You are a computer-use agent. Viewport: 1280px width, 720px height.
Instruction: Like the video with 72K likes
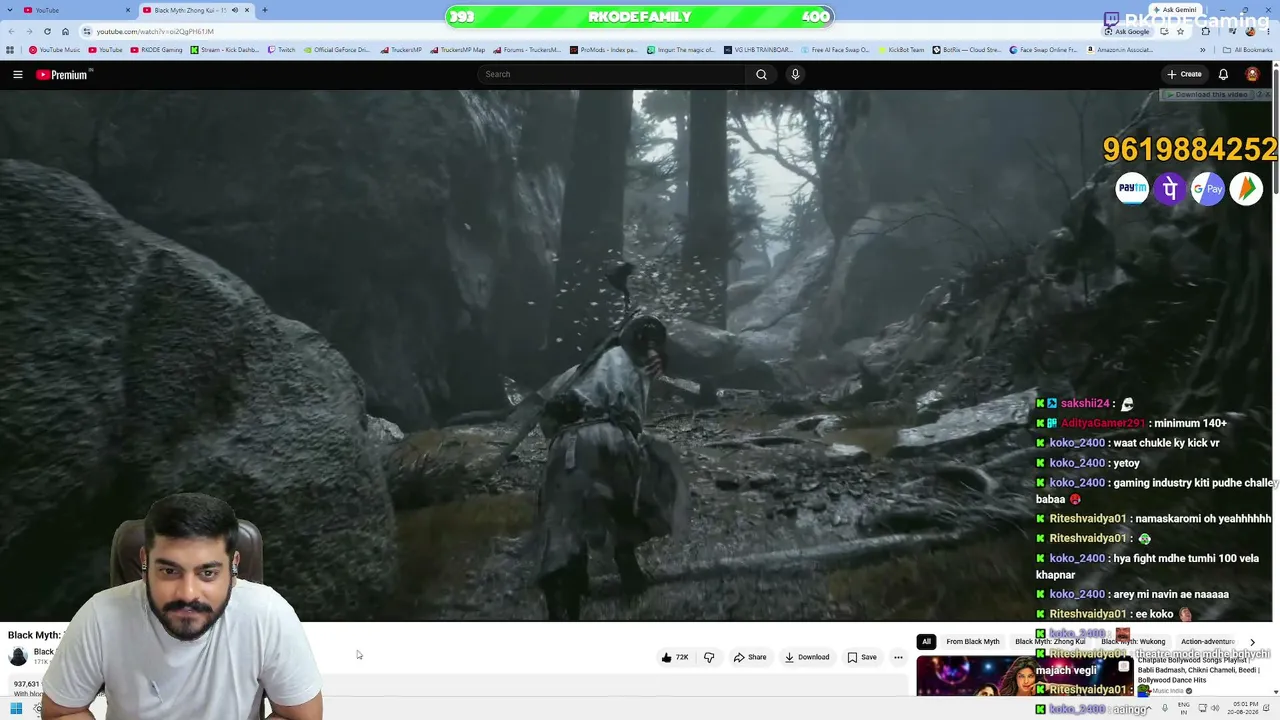tap(675, 657)
